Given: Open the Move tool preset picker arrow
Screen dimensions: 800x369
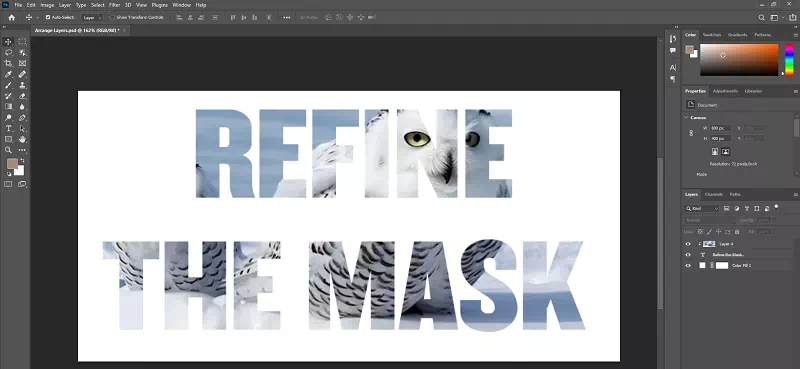Looking at the screenshot, I should pyautogui.click(x=37, y=17).
